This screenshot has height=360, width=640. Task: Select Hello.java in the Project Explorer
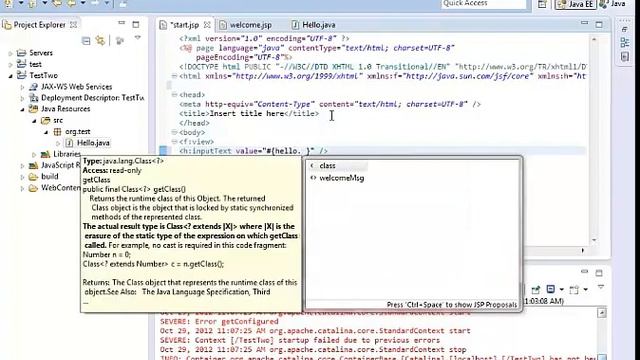[x=93, y=143]
